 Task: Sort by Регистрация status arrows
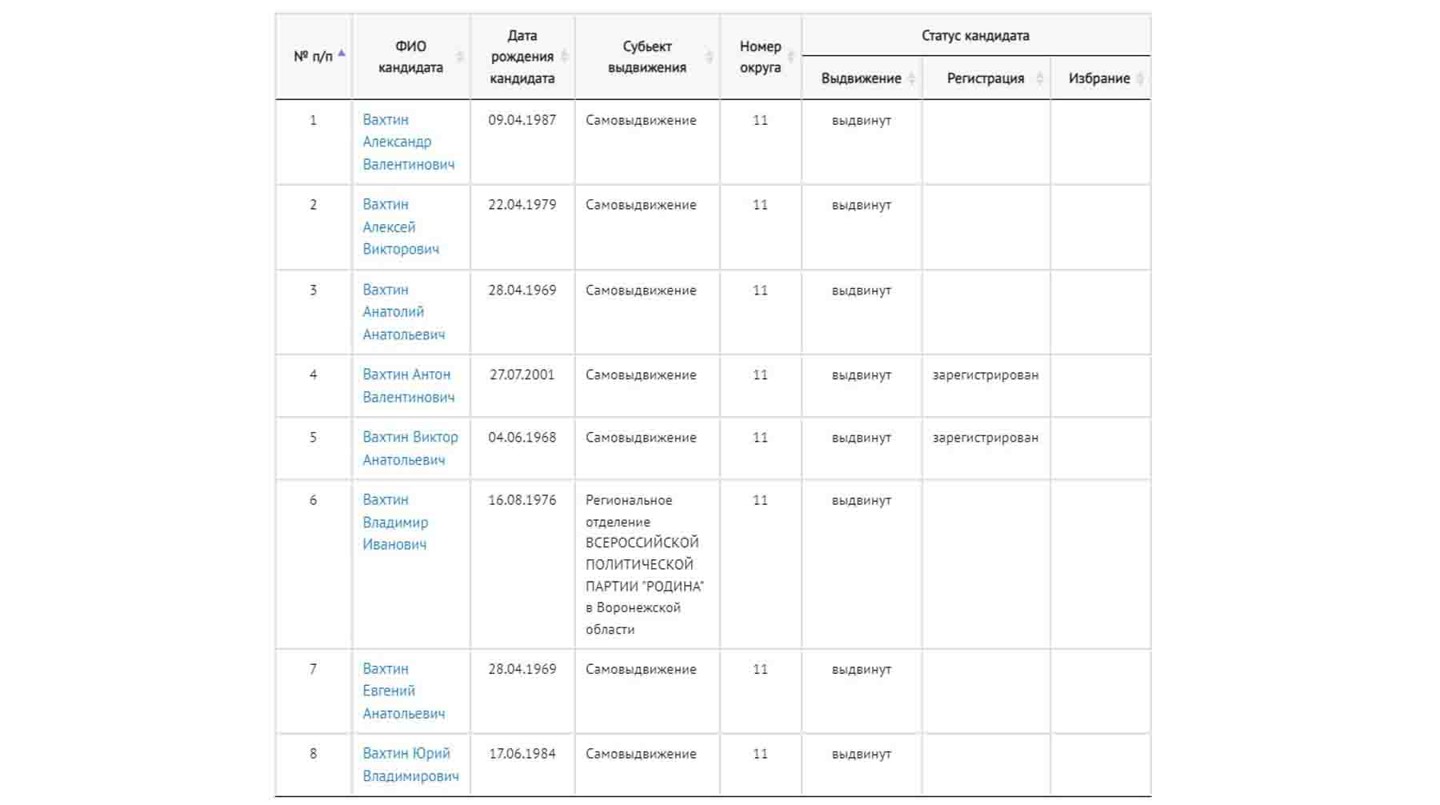[1040, 78]
